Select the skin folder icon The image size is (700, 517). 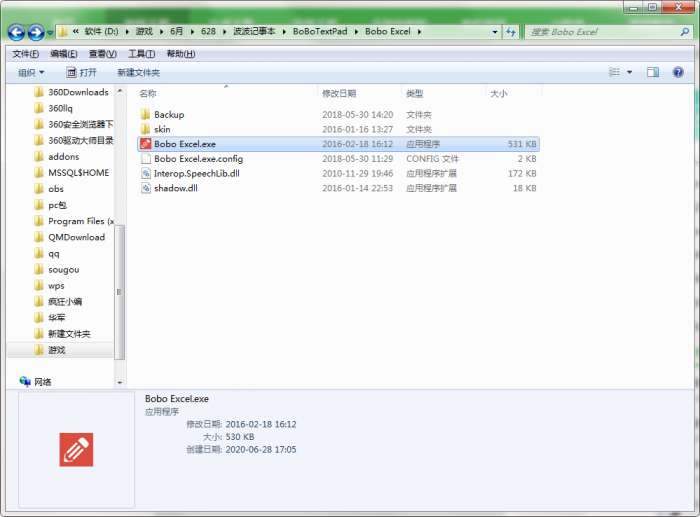(x=145, y=129)
